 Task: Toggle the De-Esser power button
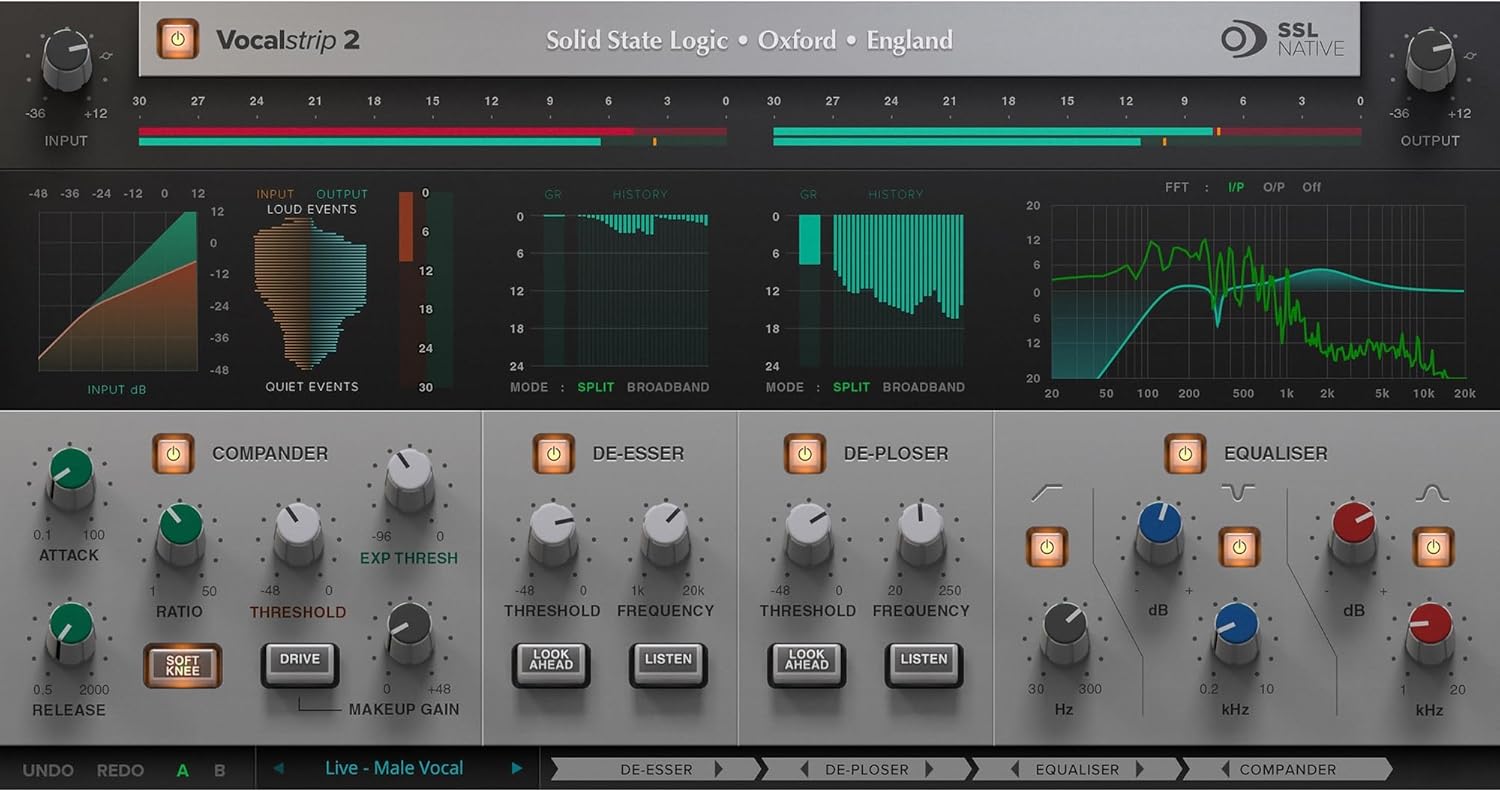pos(556,453)
